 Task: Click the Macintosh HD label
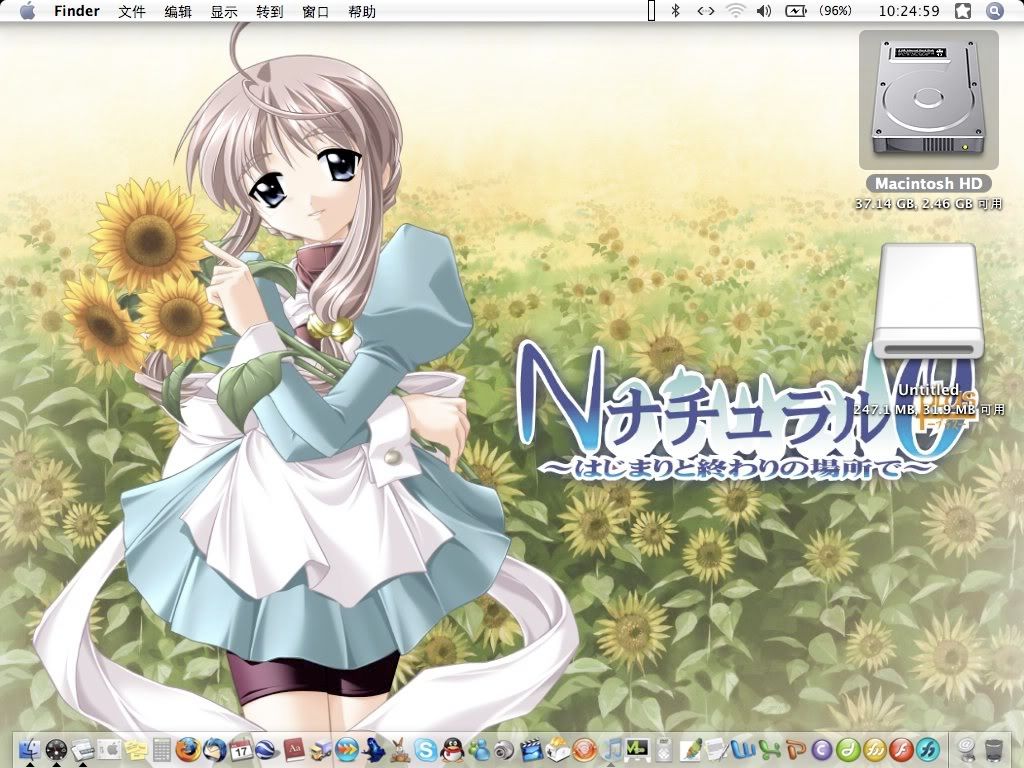(928, 184)
